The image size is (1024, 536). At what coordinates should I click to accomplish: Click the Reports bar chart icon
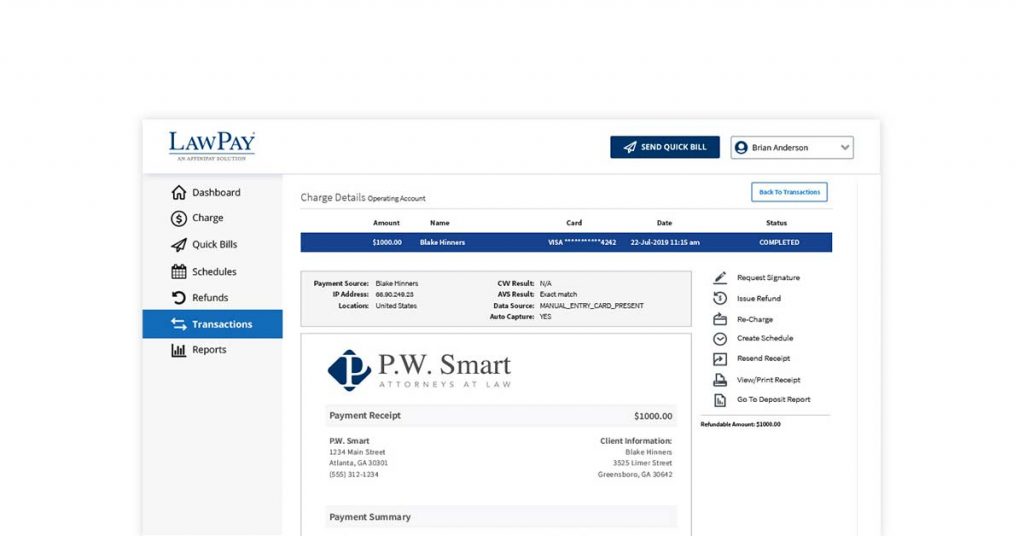(x=178, y=350)
